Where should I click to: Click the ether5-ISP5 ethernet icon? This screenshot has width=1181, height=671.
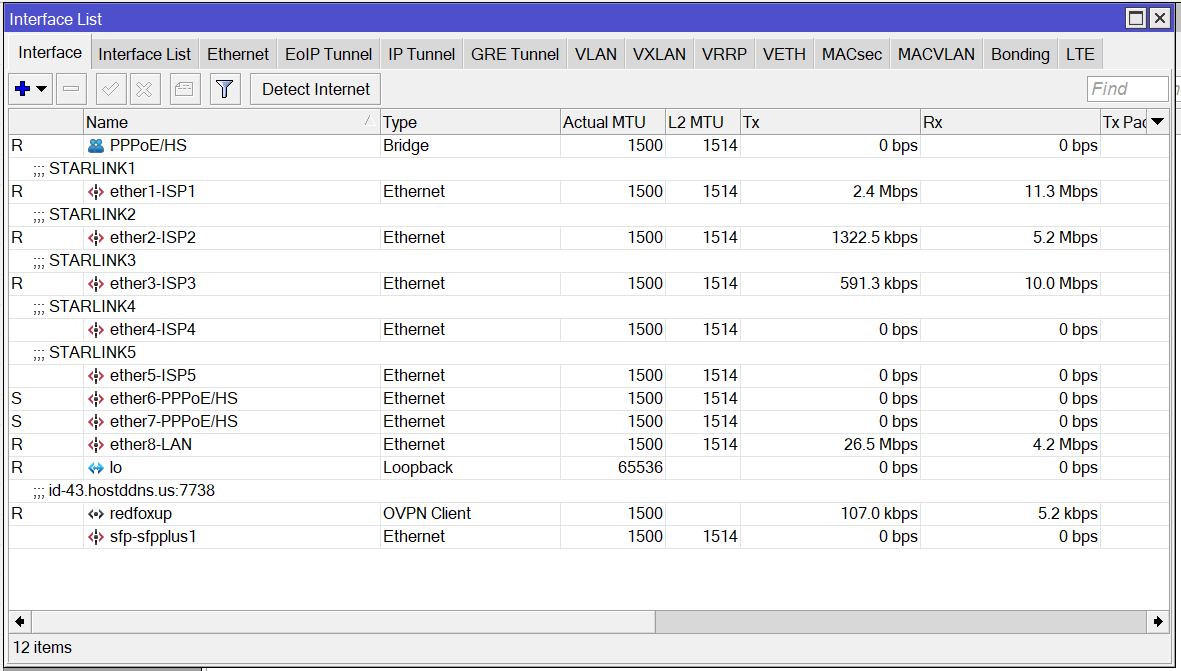(x=96, y=375)
